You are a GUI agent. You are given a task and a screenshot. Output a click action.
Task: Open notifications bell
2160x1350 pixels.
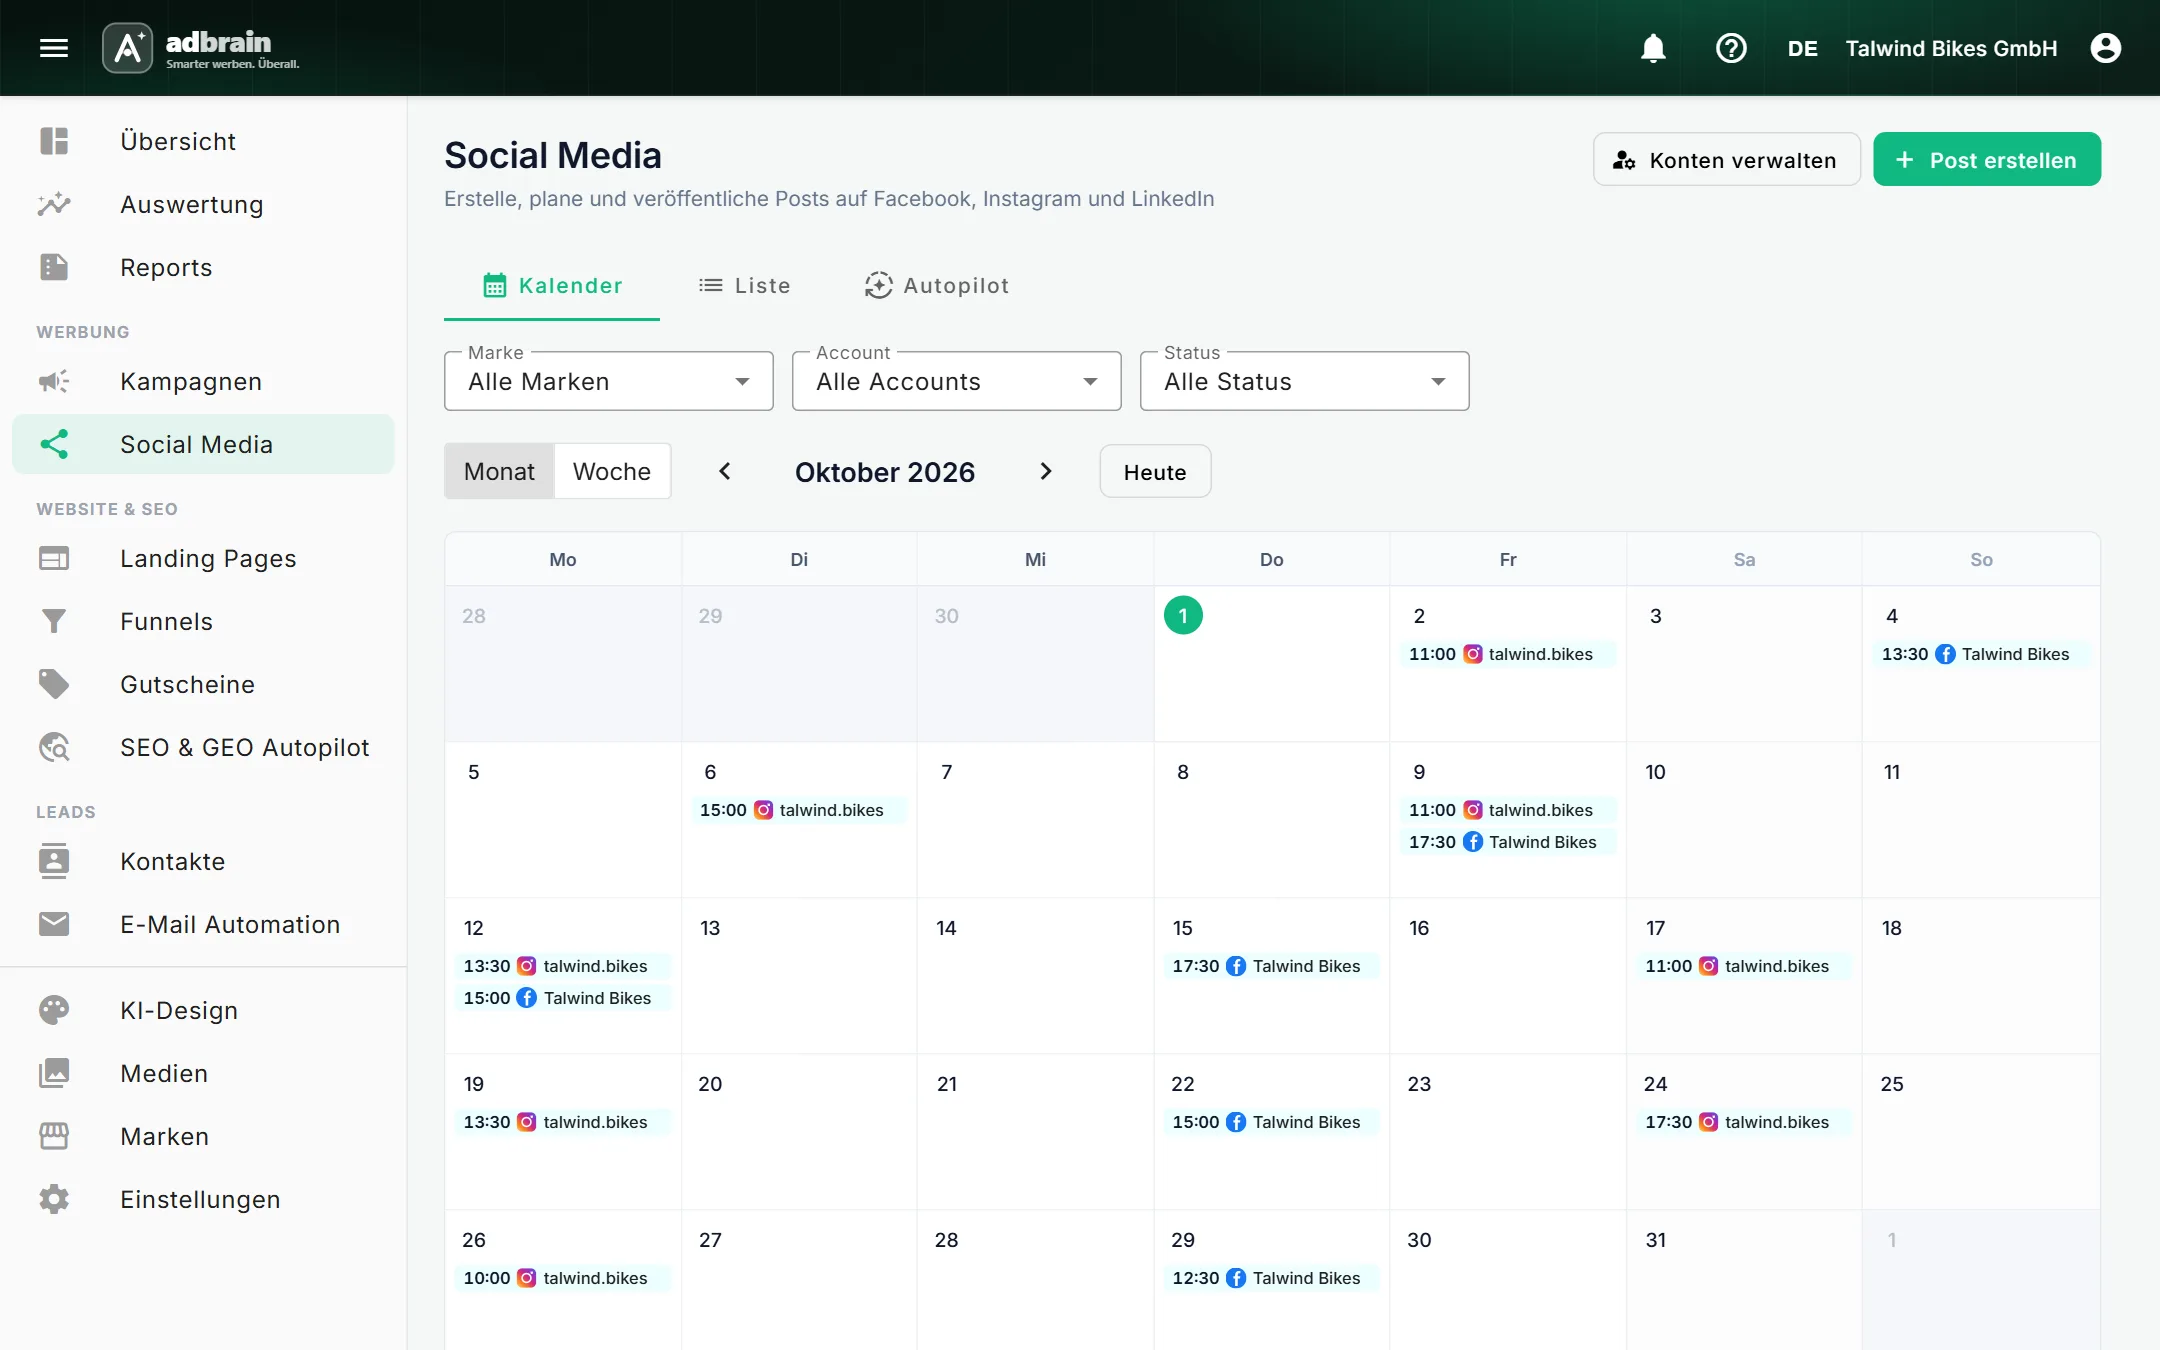click(1653, 48)
